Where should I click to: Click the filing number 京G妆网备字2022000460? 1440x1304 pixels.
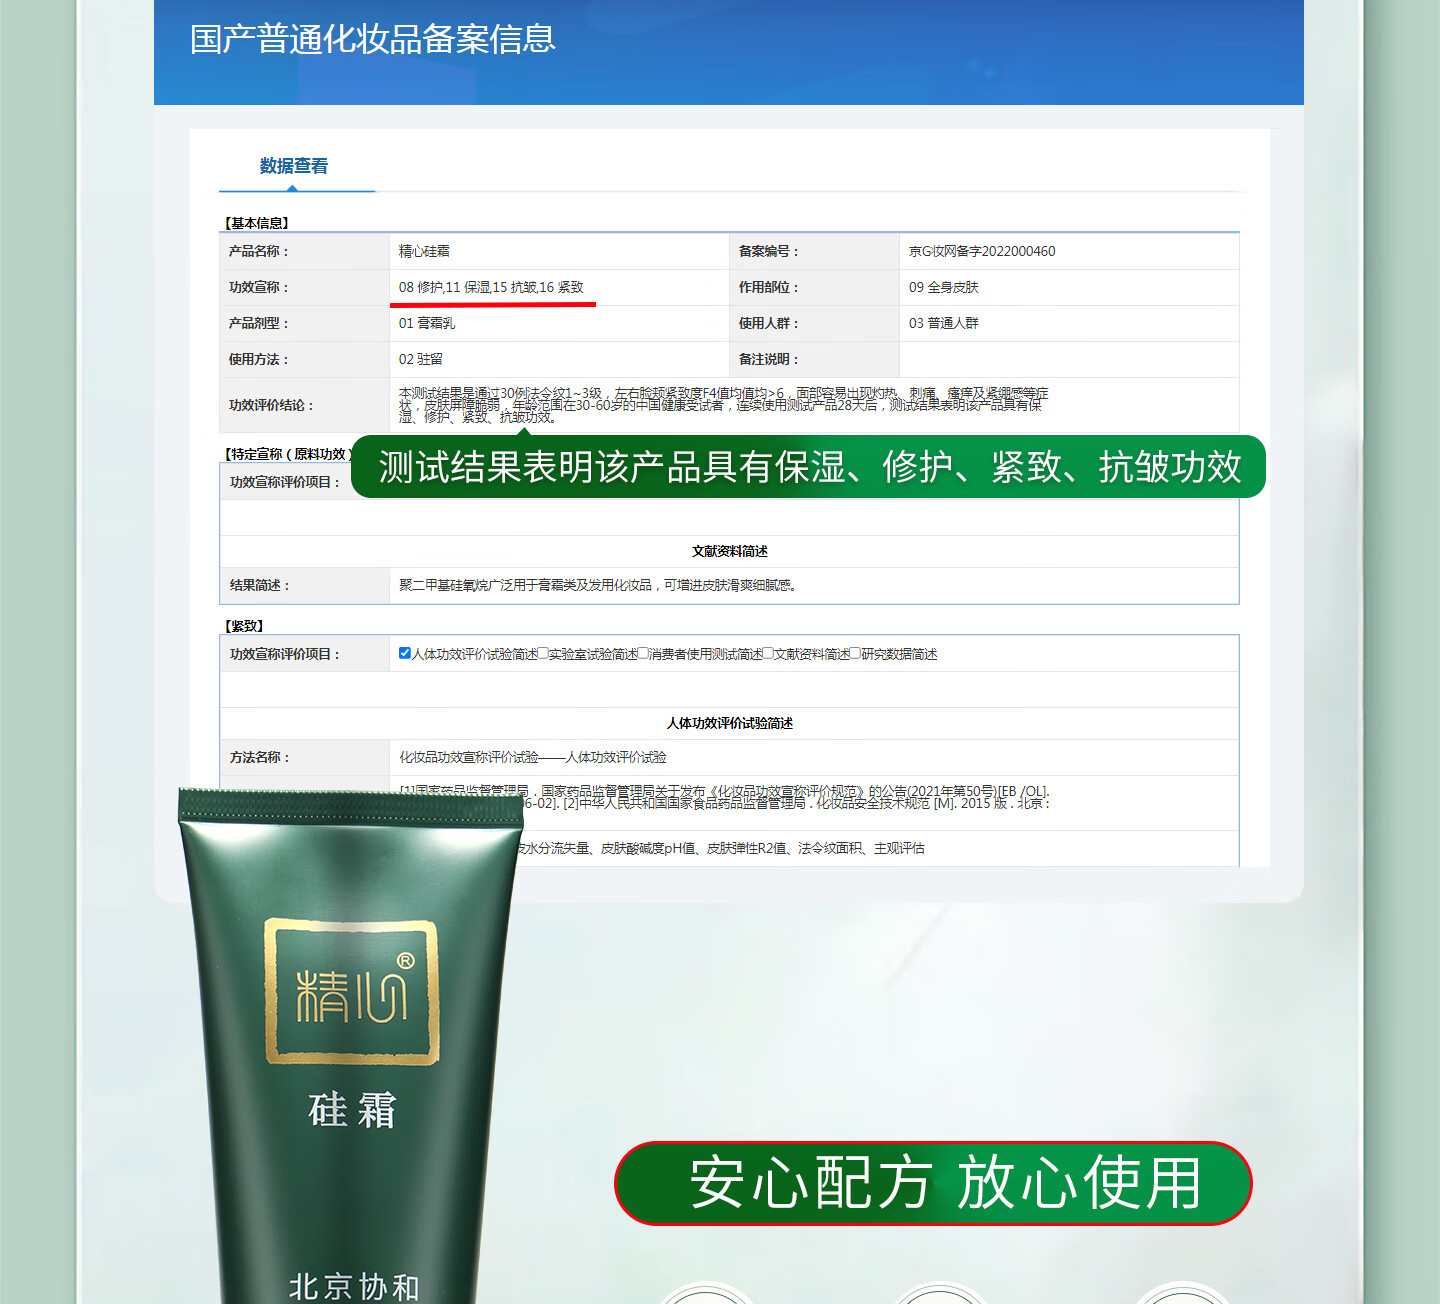982,251
